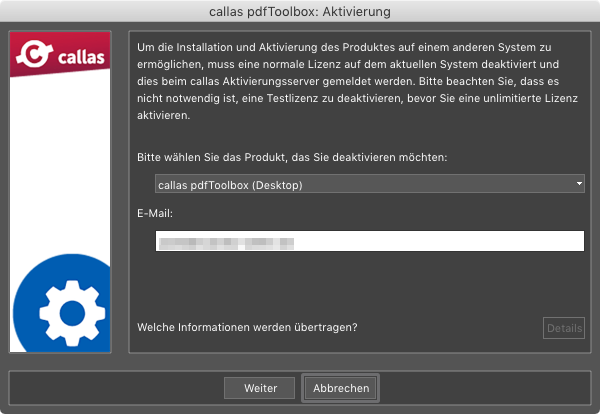The width and height of the screenshot is (600, 414).
Task: Click the blue gear icon
Action: pos(62,303)
